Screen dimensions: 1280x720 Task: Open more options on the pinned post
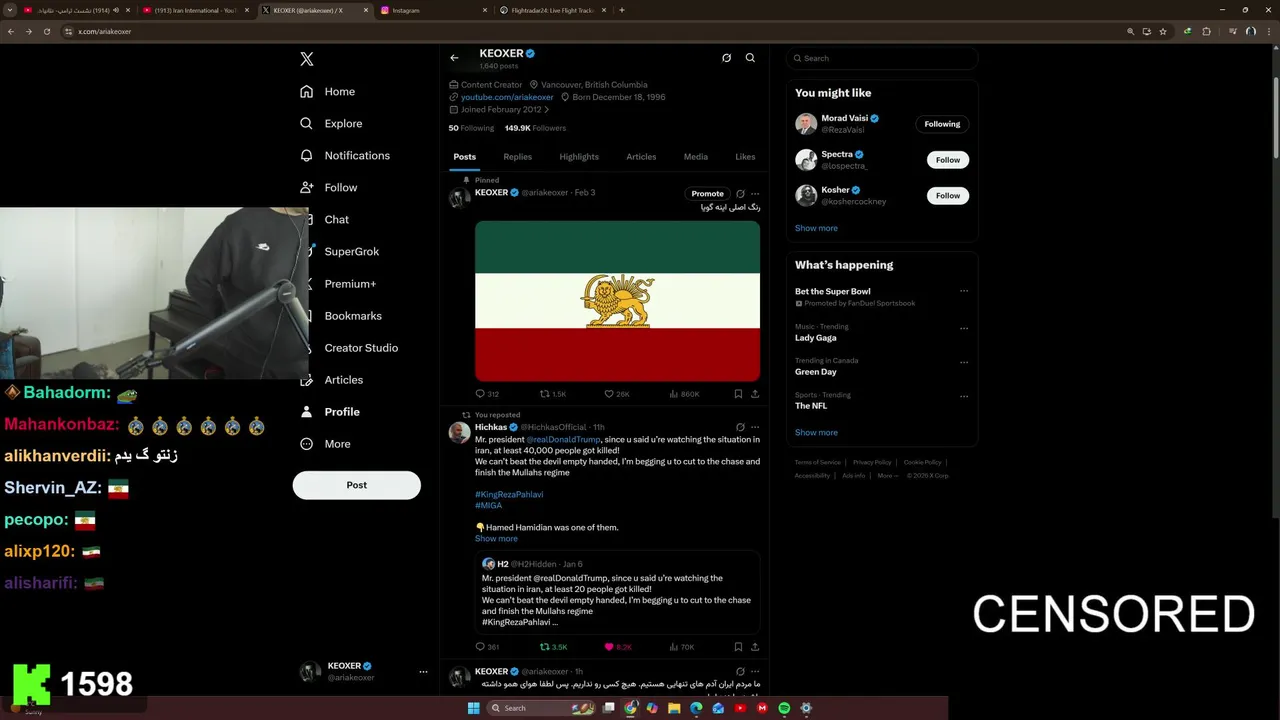(755, 193)
